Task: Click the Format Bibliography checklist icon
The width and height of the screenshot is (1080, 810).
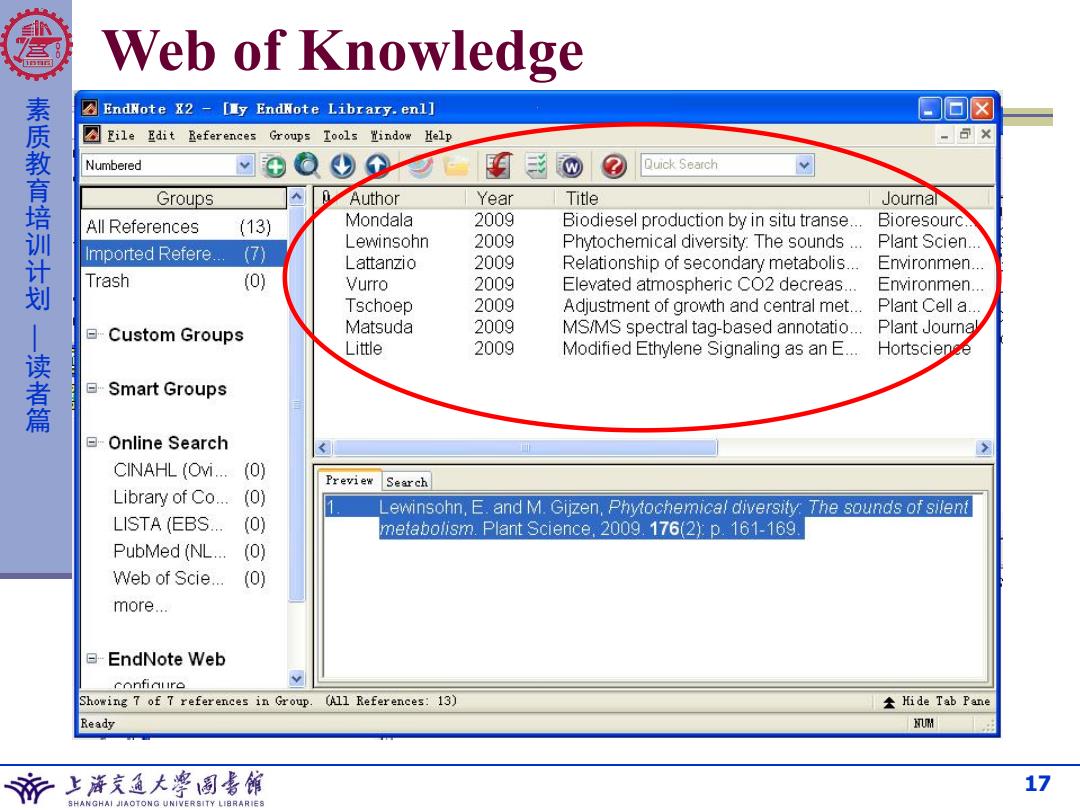Action: pos(536,165)
